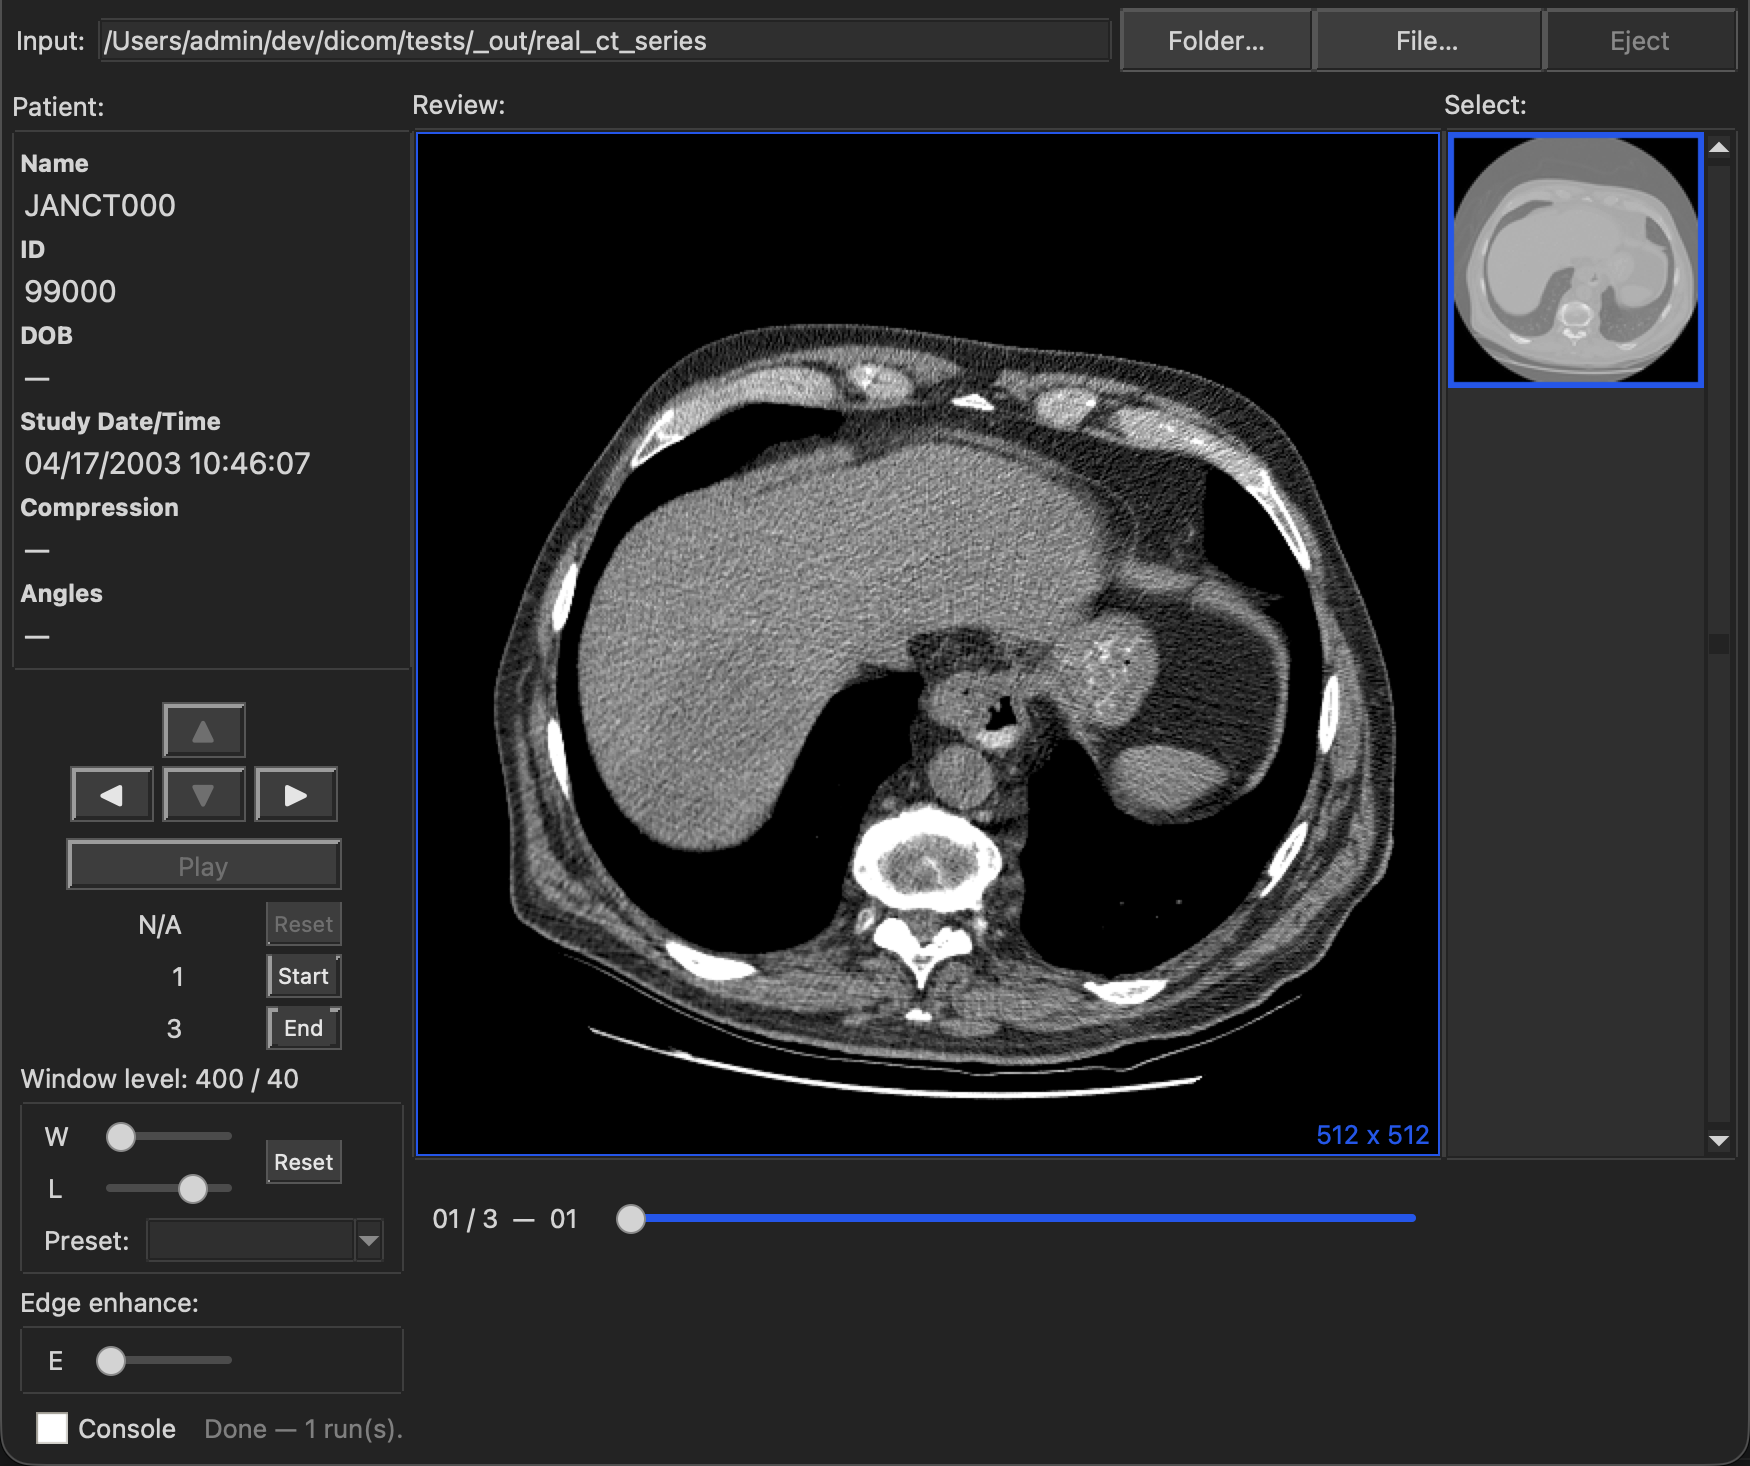Set loop end with the End button
Viewport: 1750px width, 1466px height.
pos(304,1028)
